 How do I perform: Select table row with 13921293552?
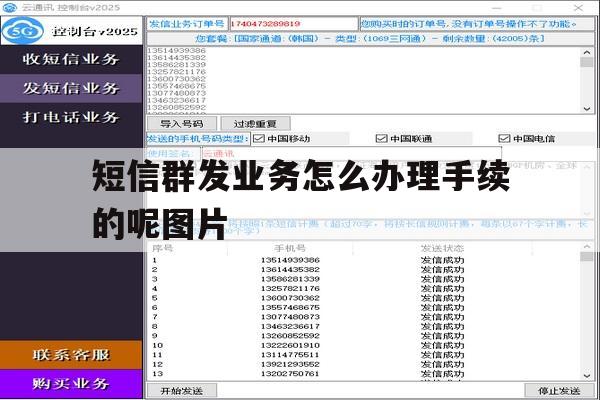(x=364, y=364)
